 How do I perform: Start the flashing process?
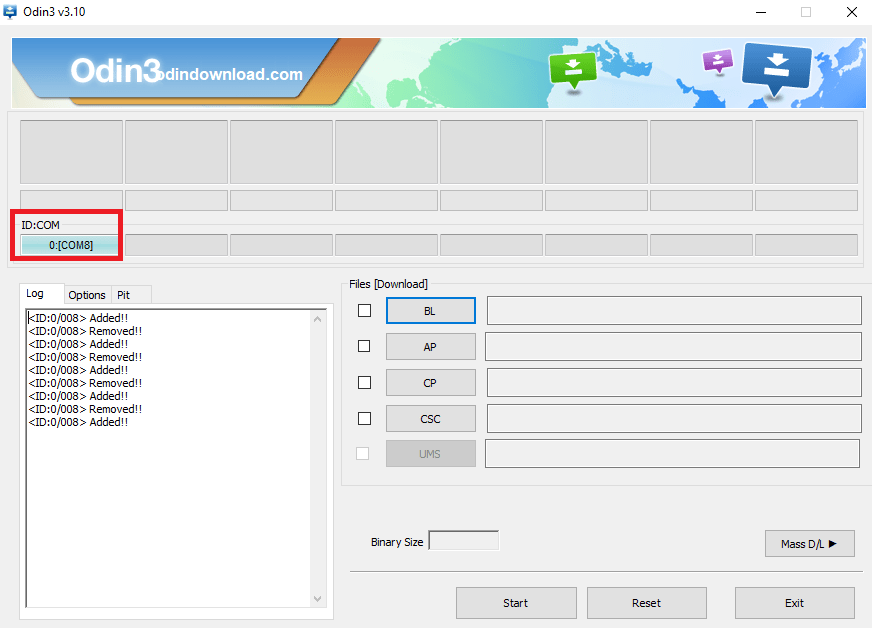pyautogui.click(x=516, y=603)
